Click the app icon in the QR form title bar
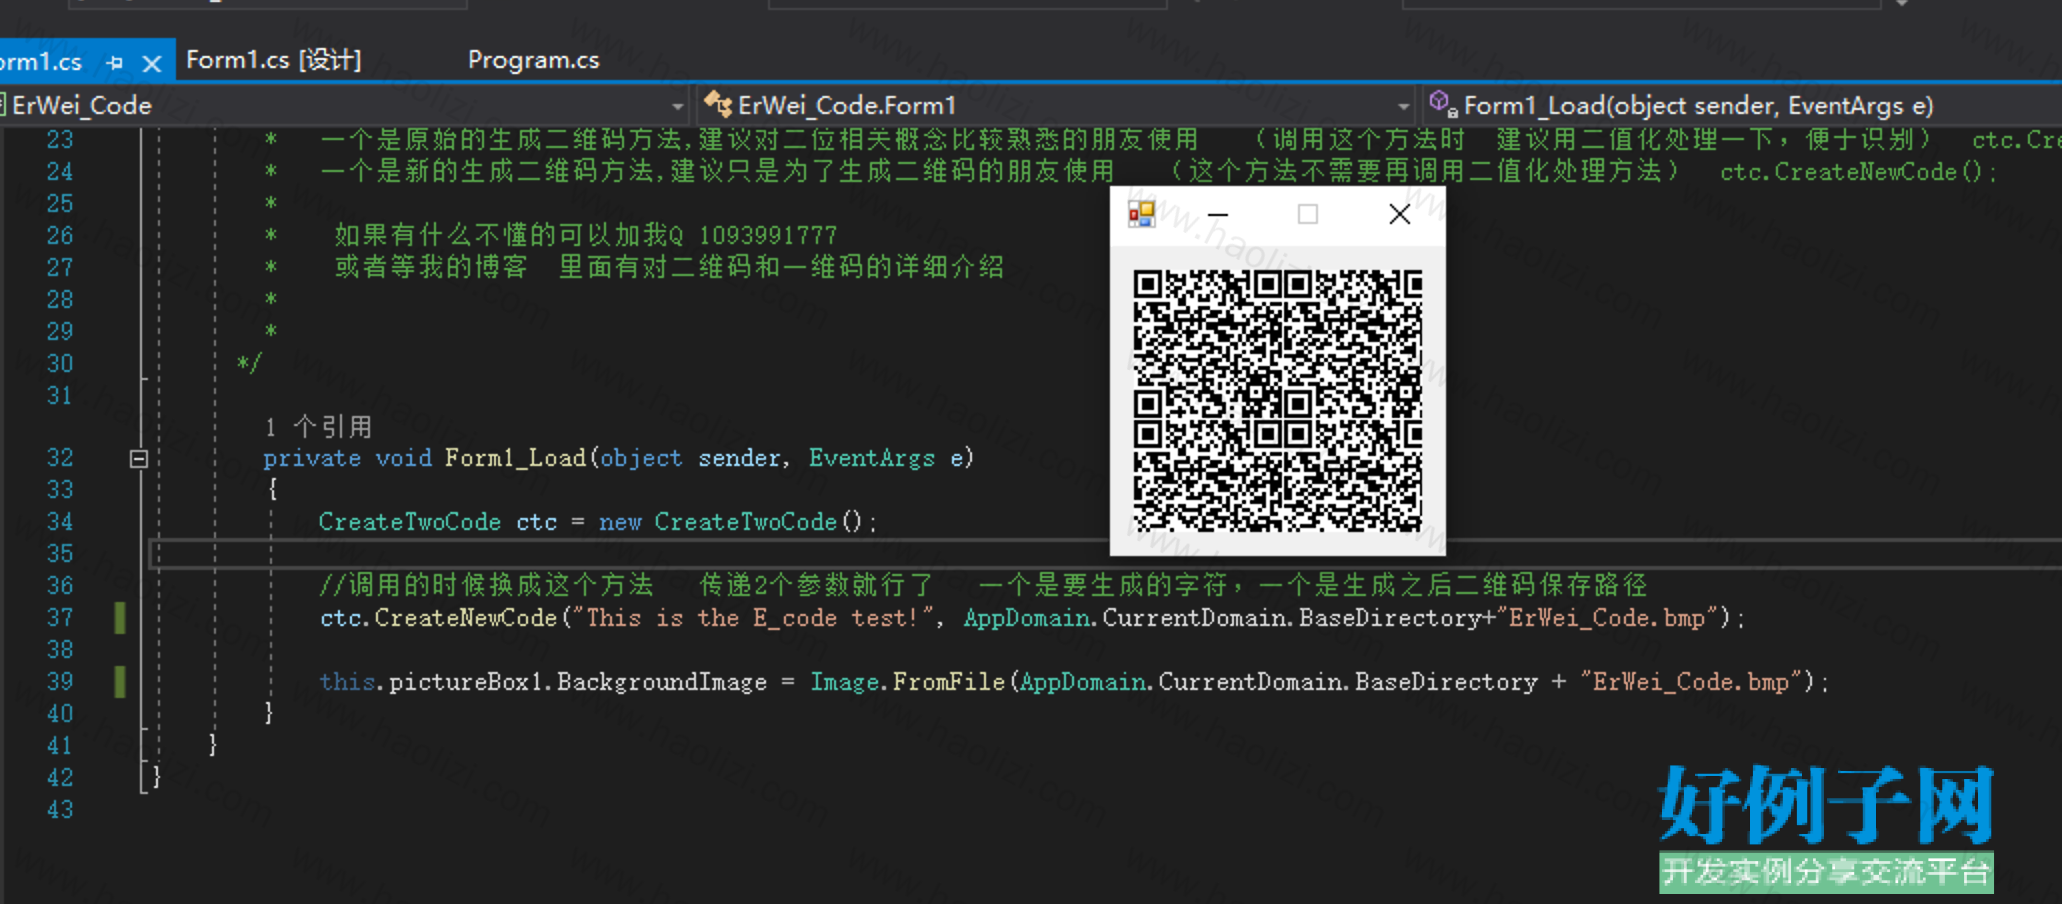 (1141, 214)
